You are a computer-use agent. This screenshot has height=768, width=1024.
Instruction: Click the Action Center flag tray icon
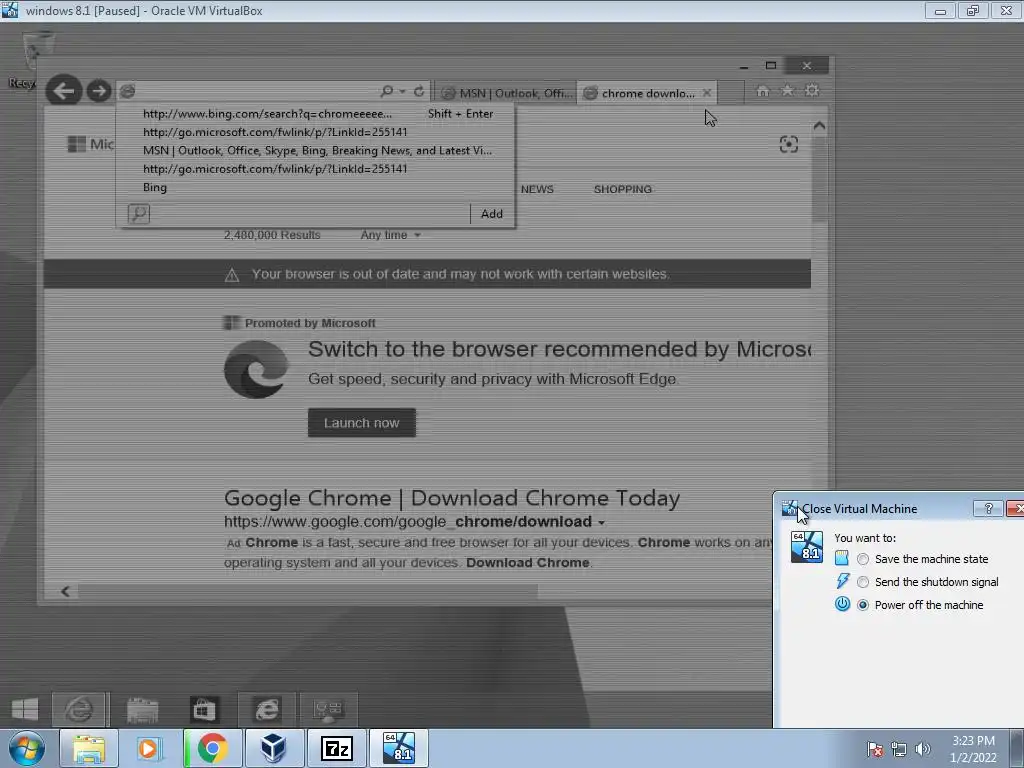874,749
